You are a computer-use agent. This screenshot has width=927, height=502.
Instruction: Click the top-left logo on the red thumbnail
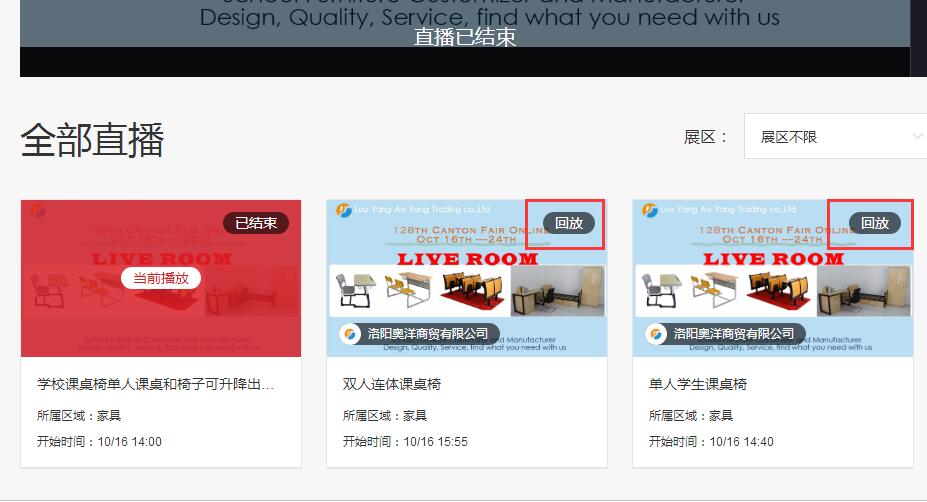[37, 211]
